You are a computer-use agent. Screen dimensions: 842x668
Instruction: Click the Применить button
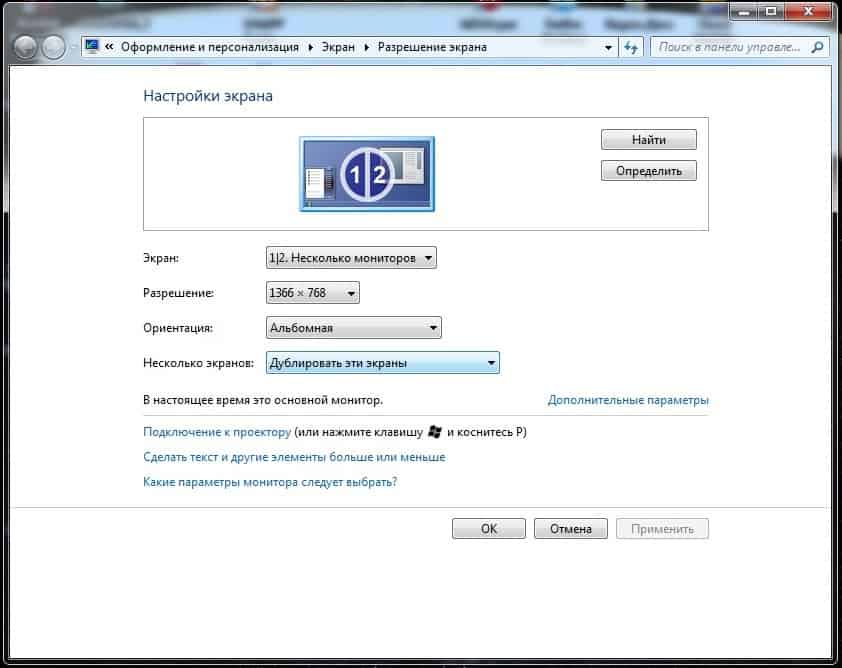[x=662, y=528]
